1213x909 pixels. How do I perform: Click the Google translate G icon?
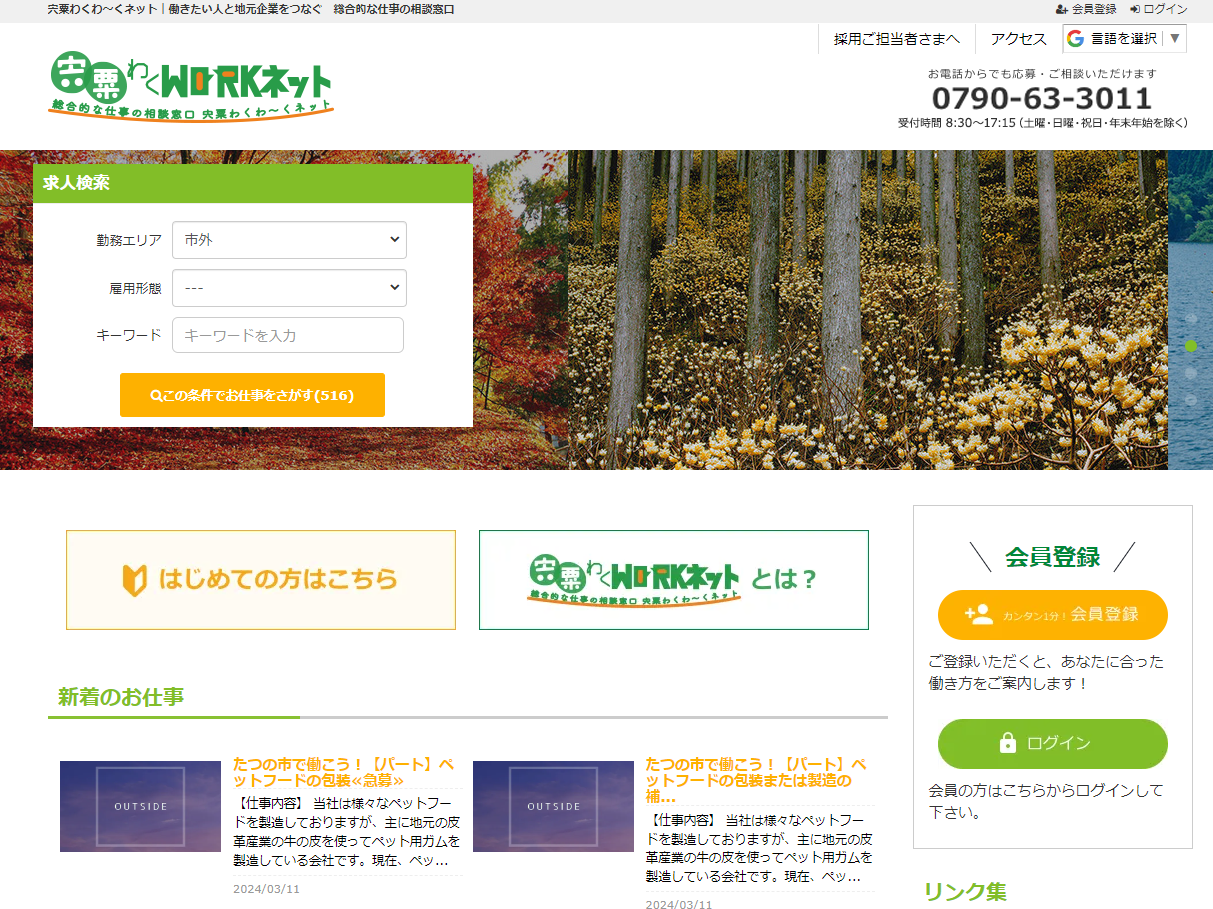point(1076,39)
